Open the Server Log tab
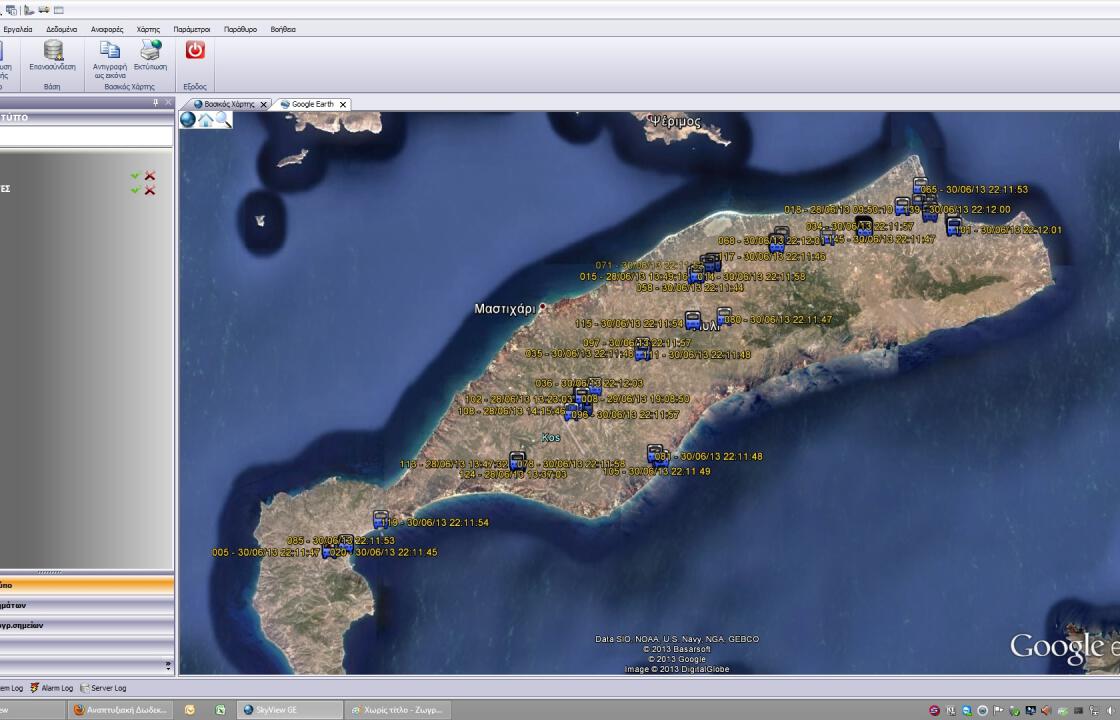1120x720 pixels. [103, 688]
